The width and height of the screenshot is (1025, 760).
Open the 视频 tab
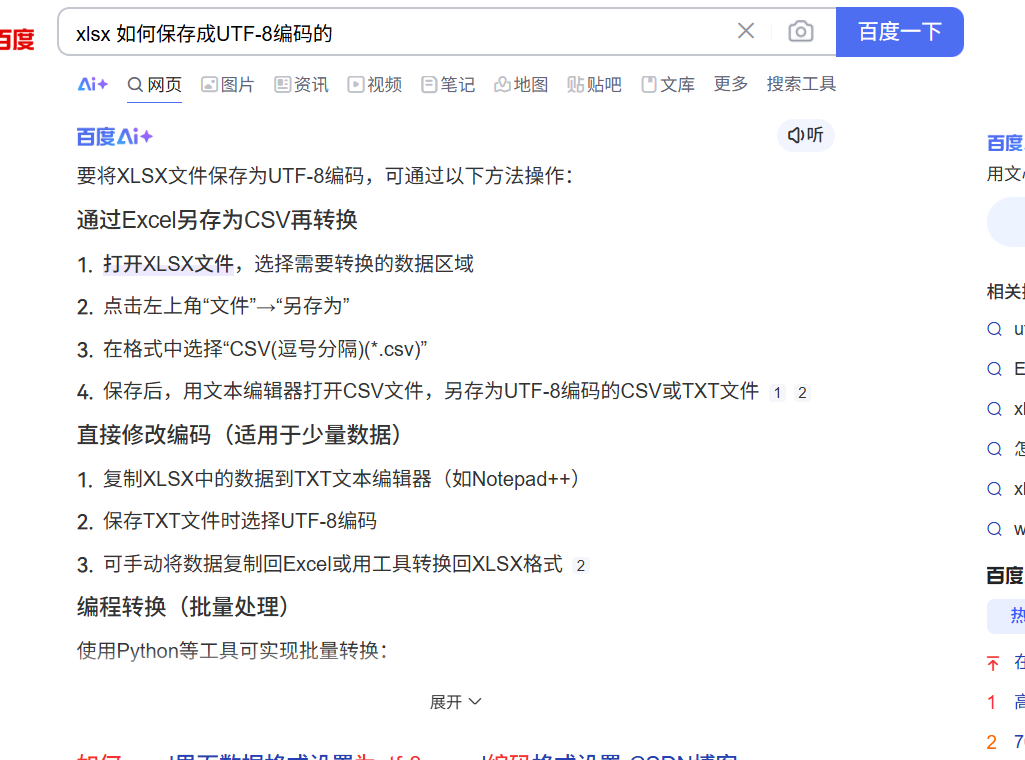[x=375, y=85]
